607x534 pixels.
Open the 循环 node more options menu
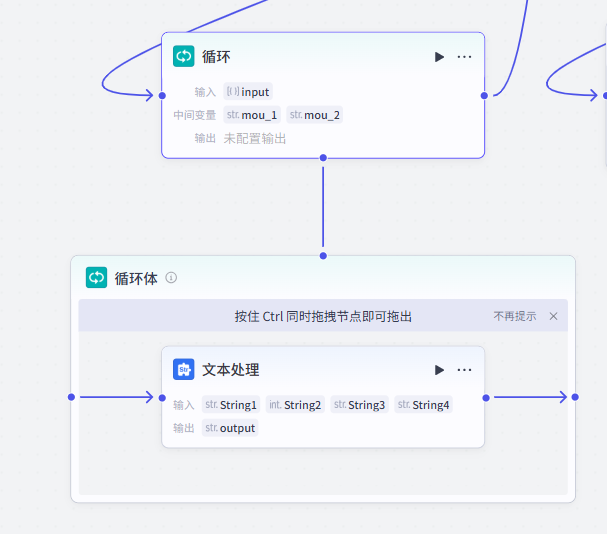tap(464, 57)
